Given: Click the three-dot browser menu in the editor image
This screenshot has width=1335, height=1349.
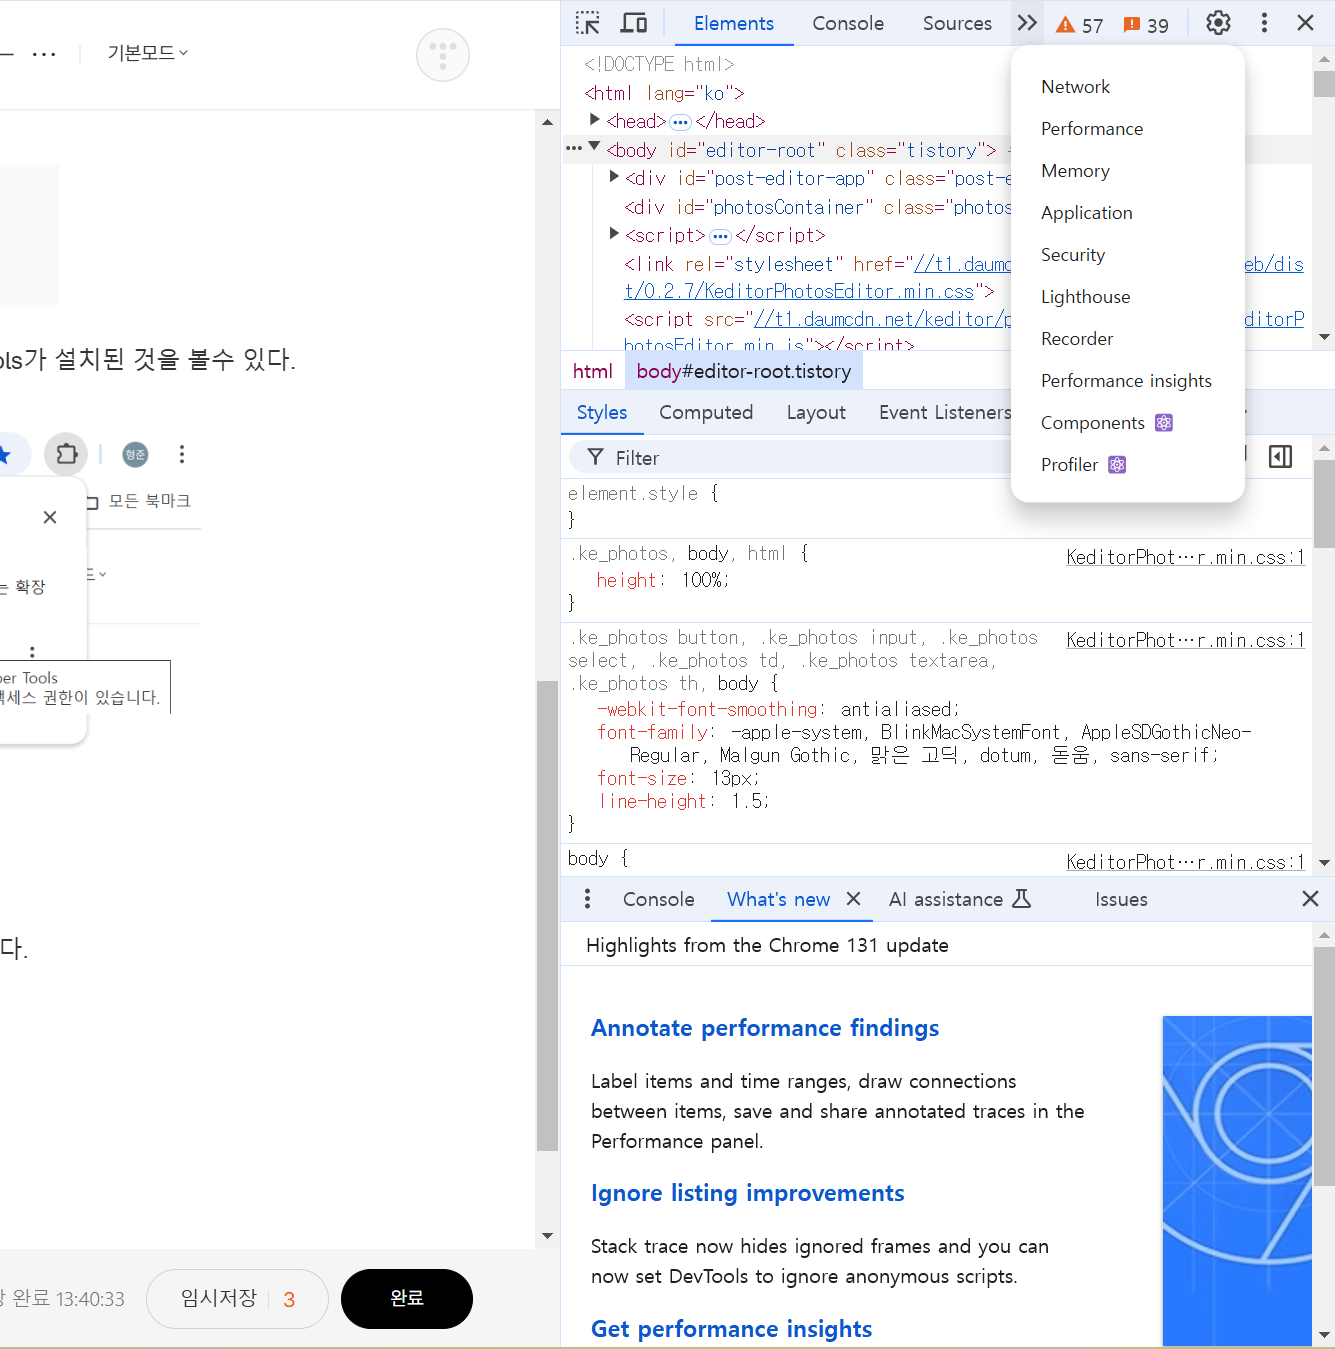Looking at the screenshot, I should [181, 454].
